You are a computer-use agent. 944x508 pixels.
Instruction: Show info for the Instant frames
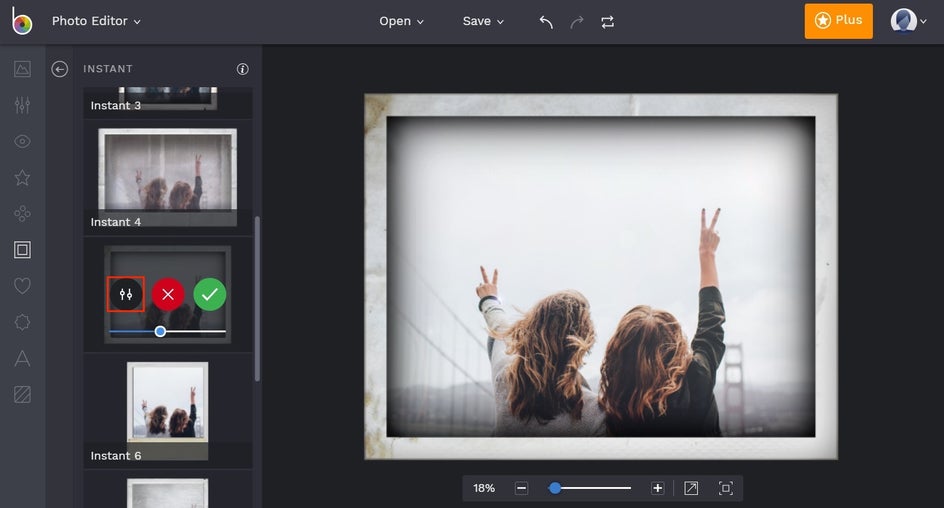click(x=243, y=69)
